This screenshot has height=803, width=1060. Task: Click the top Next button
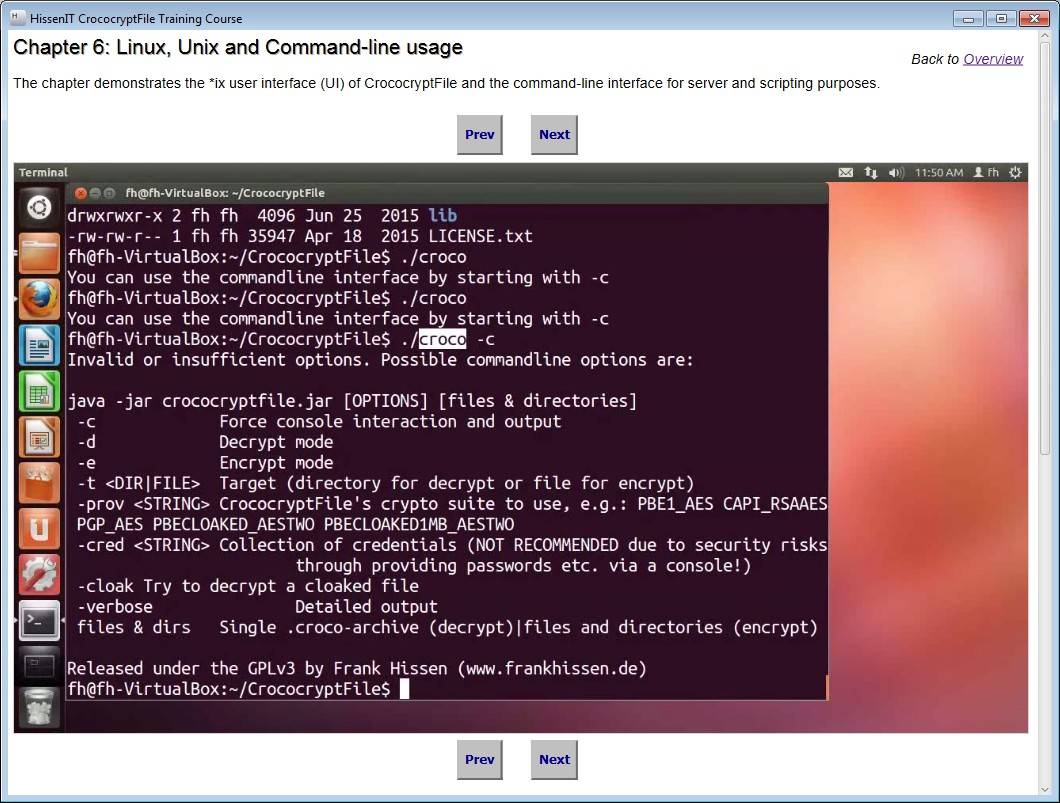click(x=554, y=135)
